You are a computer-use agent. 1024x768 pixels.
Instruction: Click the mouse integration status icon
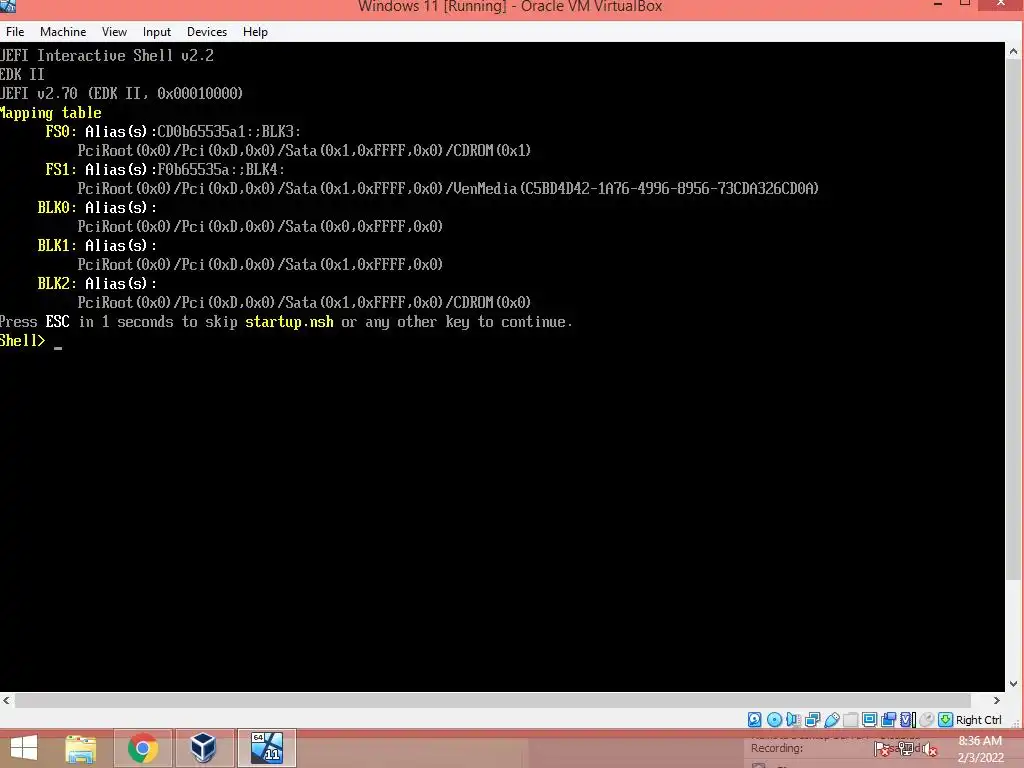(926, 720)
